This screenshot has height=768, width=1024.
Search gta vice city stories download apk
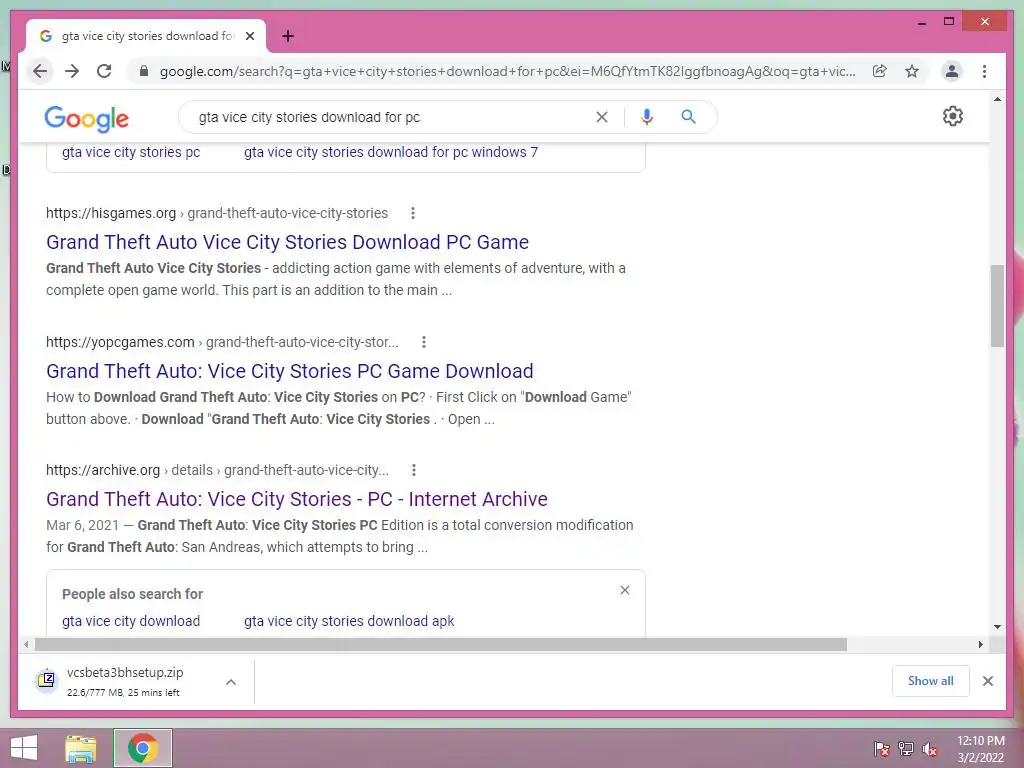click(x=349, y=621)
